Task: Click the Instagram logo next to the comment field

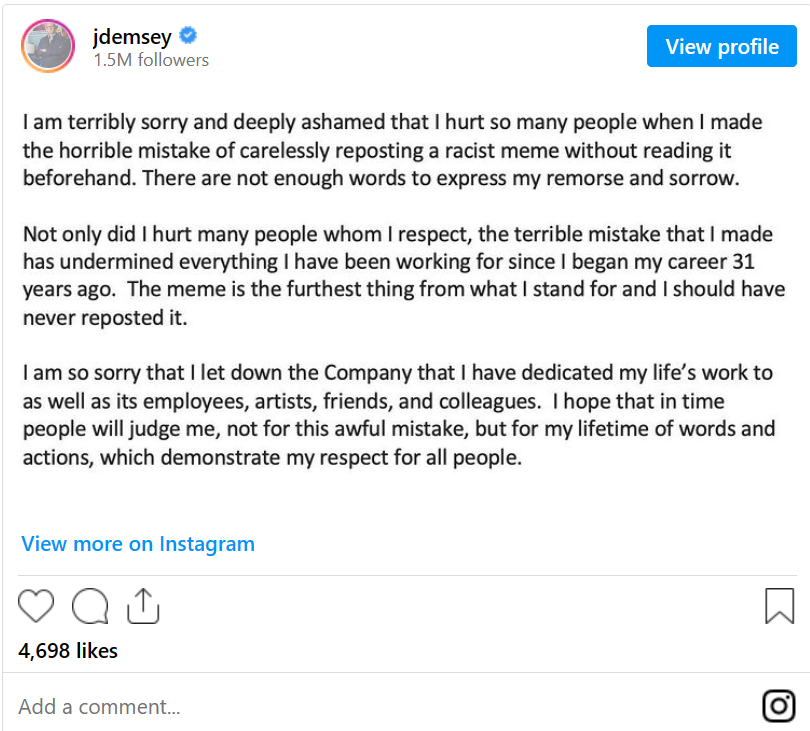Action: (779, 706)
